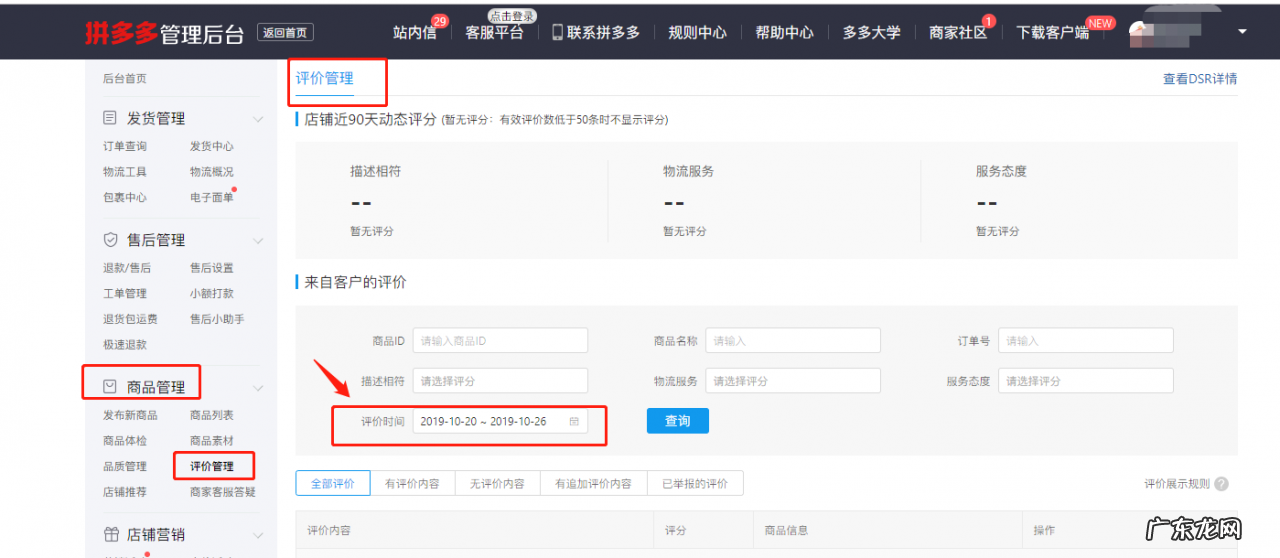
Task: Open 站内信 messages
Action: click(x=415, y=32)
